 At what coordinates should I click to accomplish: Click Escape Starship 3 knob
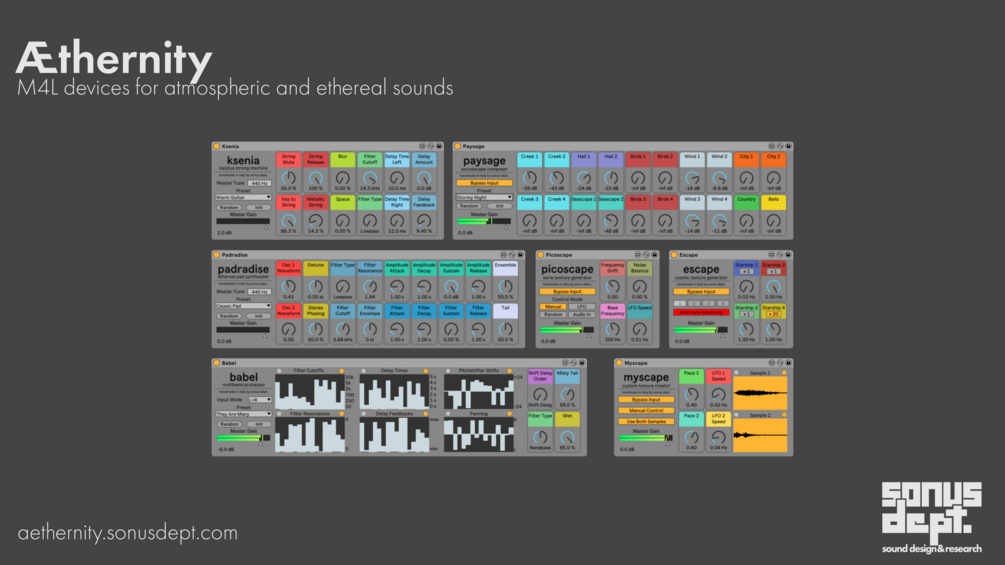coord(774,287)
